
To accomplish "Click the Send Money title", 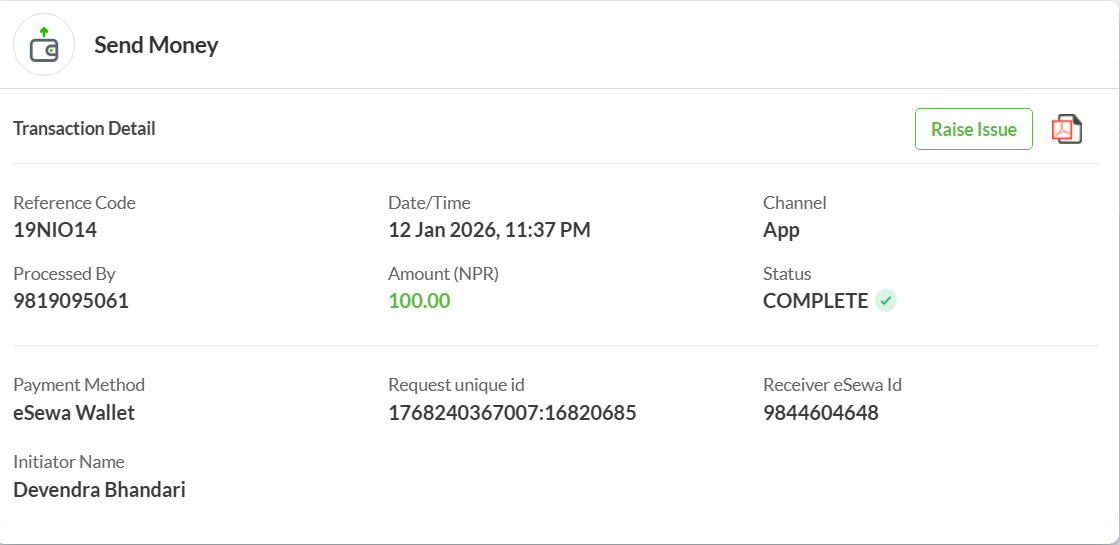I will tap(156, 45).
